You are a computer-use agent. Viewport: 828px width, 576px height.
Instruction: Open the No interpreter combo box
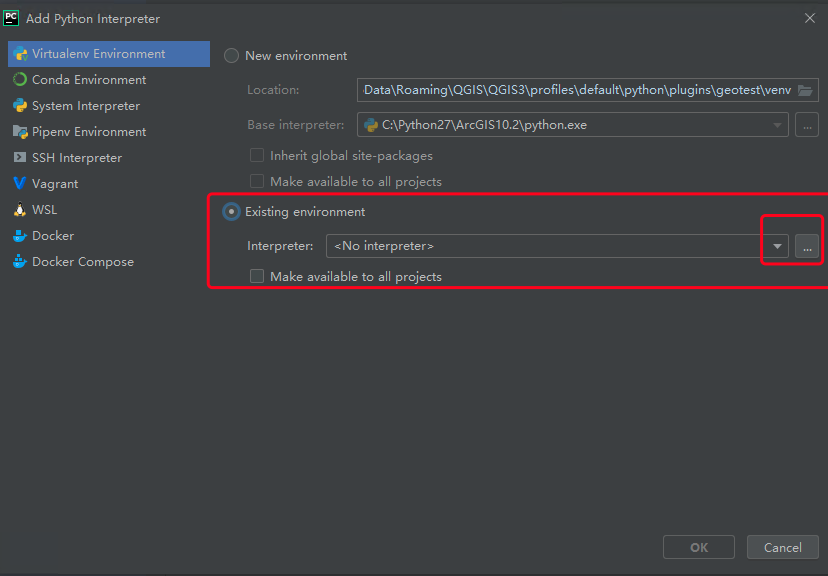click(x=545, y=246)
